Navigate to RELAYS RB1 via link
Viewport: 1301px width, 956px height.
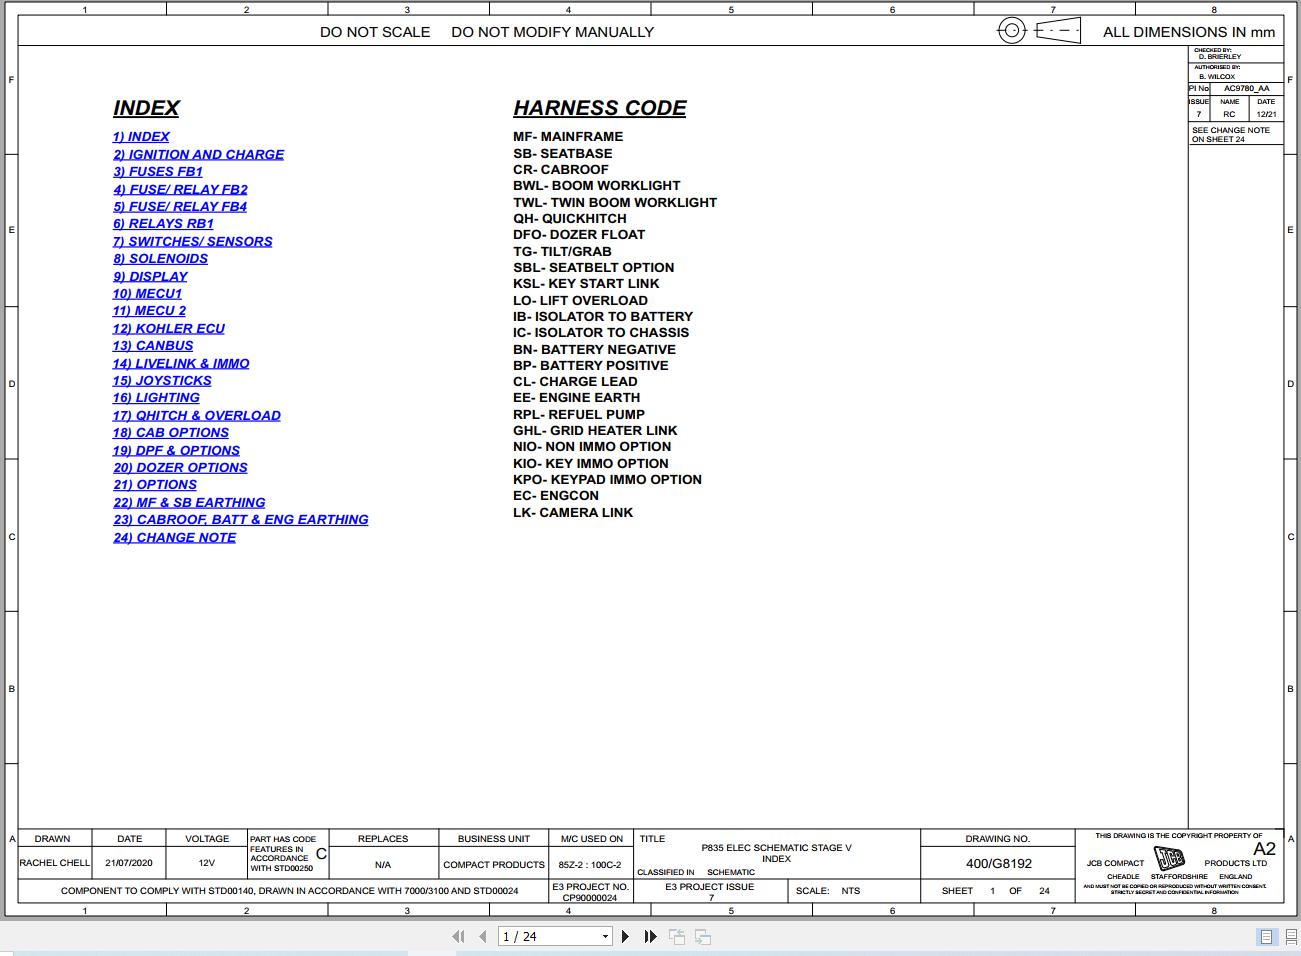(163, 223)
